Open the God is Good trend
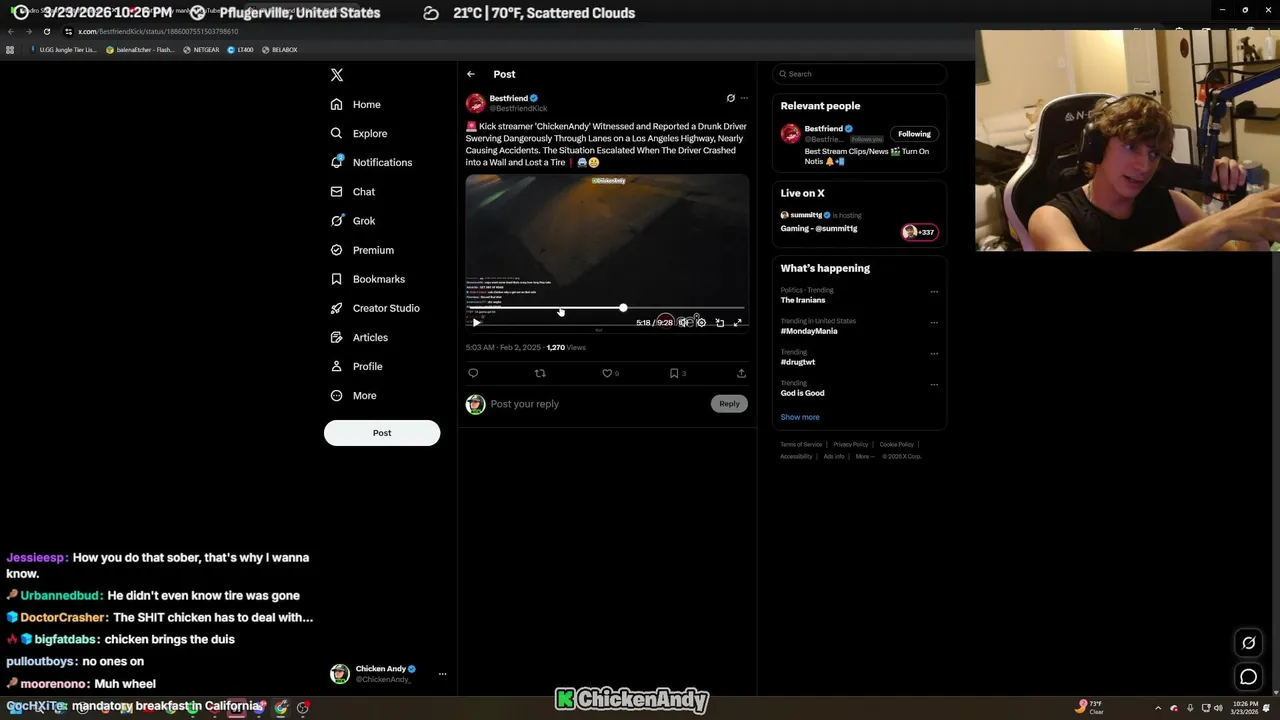Screen dimensions: 1280x720 [803, 393]
